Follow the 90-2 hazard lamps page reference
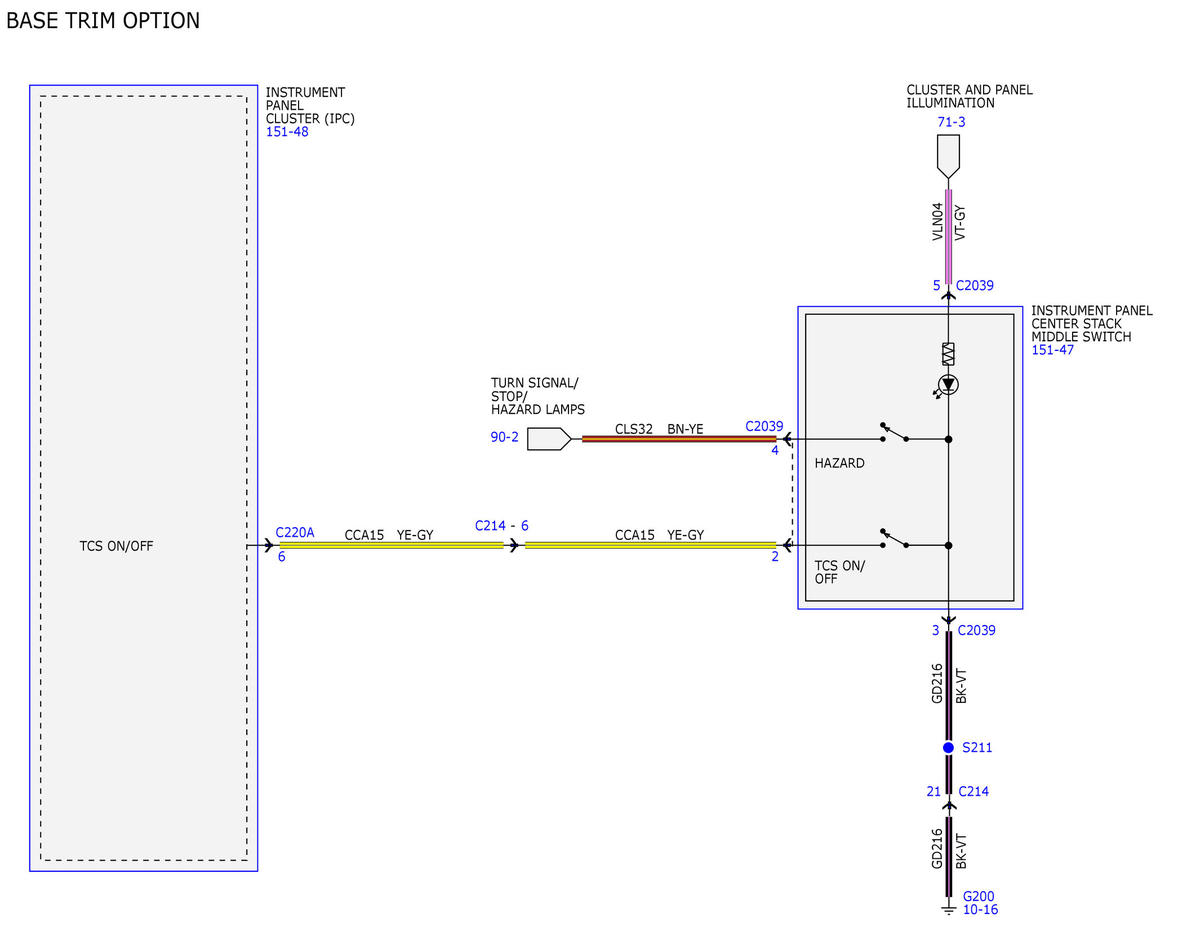The image size is (1200, 927). [505, 438]
